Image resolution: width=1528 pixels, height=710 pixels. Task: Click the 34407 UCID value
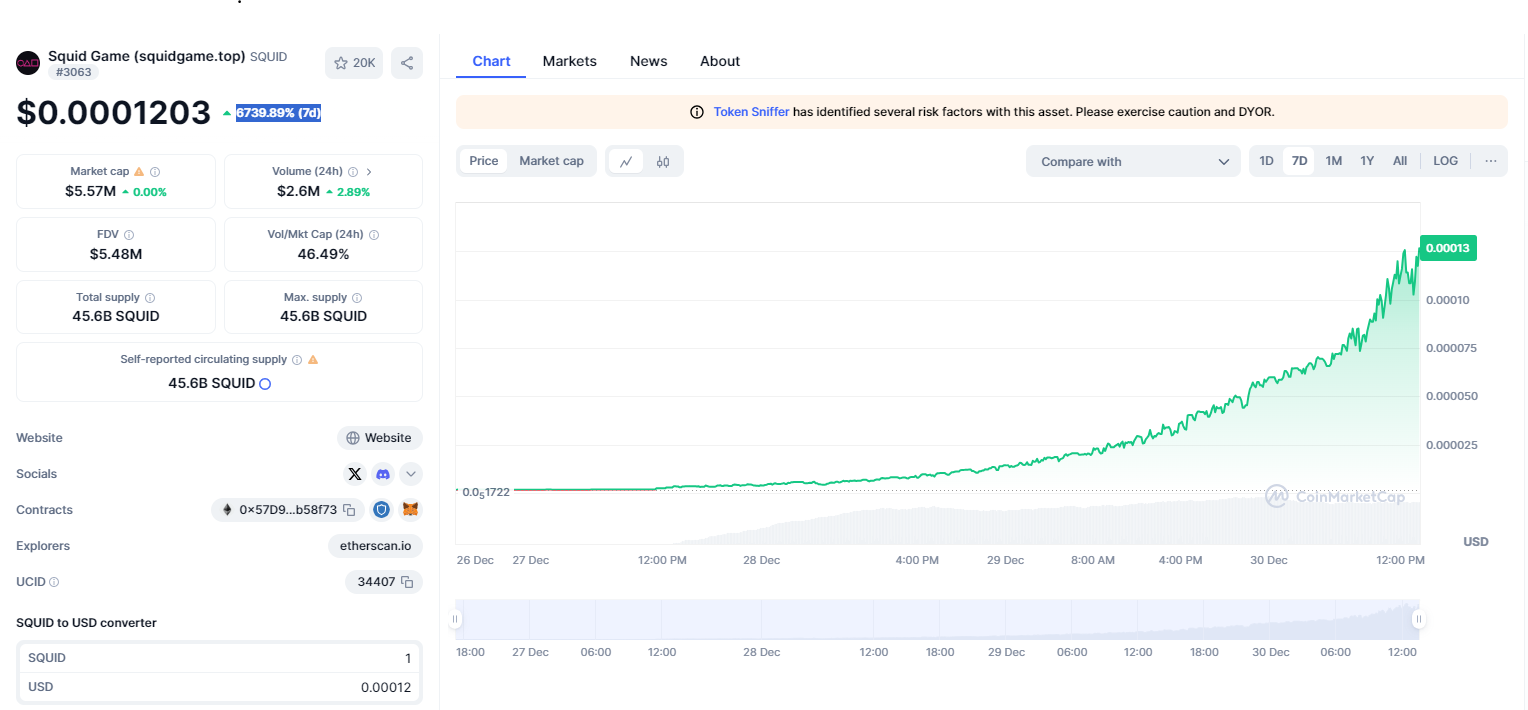(x=377, y=582)
